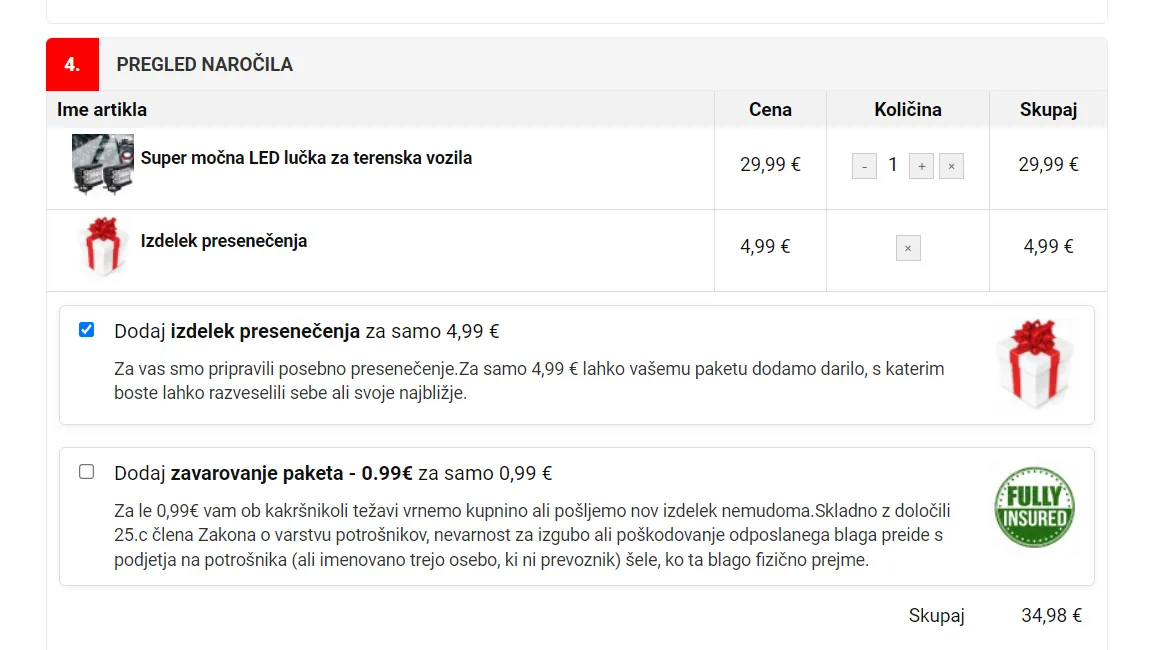The image size is (1154, 650).
Task: Open Izdelek presenečenja product name
Action: (x=224, y=241)
